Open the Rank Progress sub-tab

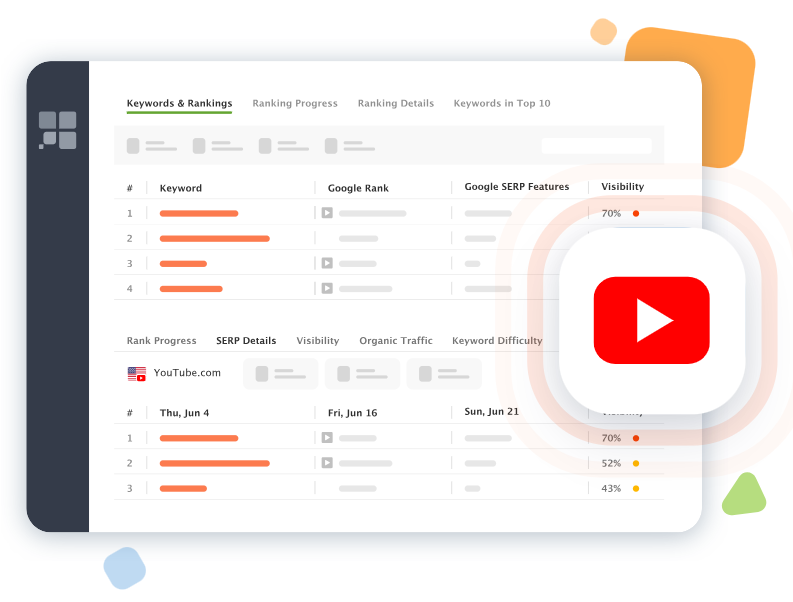click(x=161, y=340)
